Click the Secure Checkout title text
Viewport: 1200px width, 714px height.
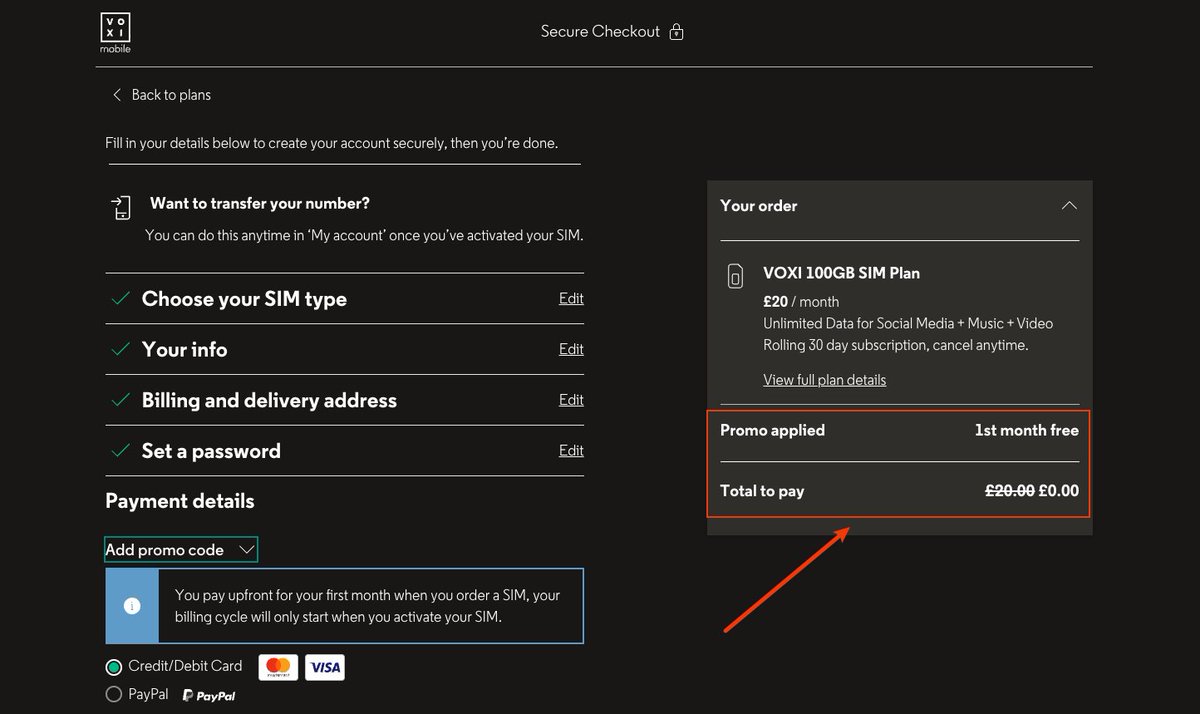point(600,32)
